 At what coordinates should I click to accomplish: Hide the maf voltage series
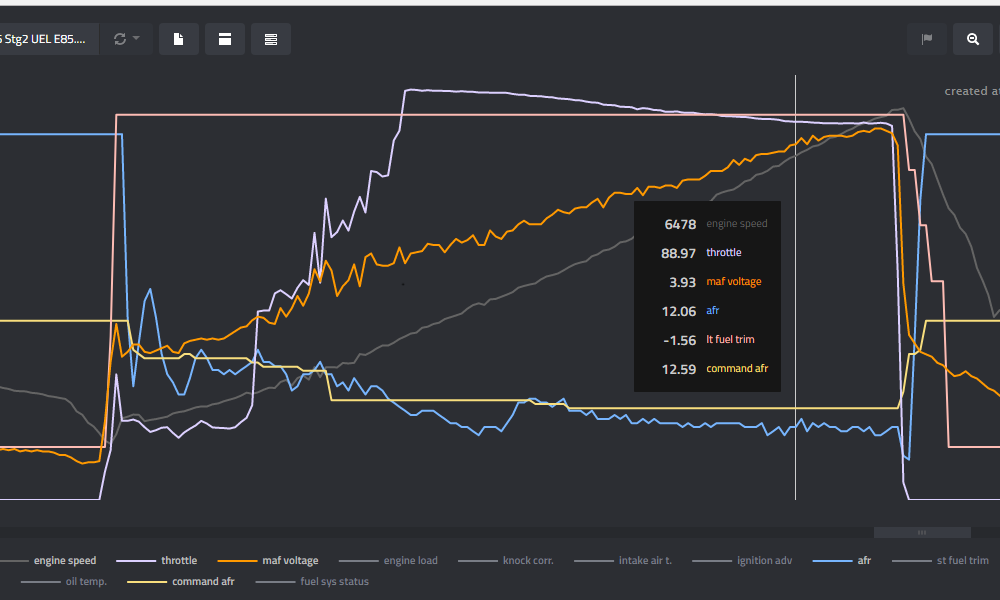click(290, 561)
